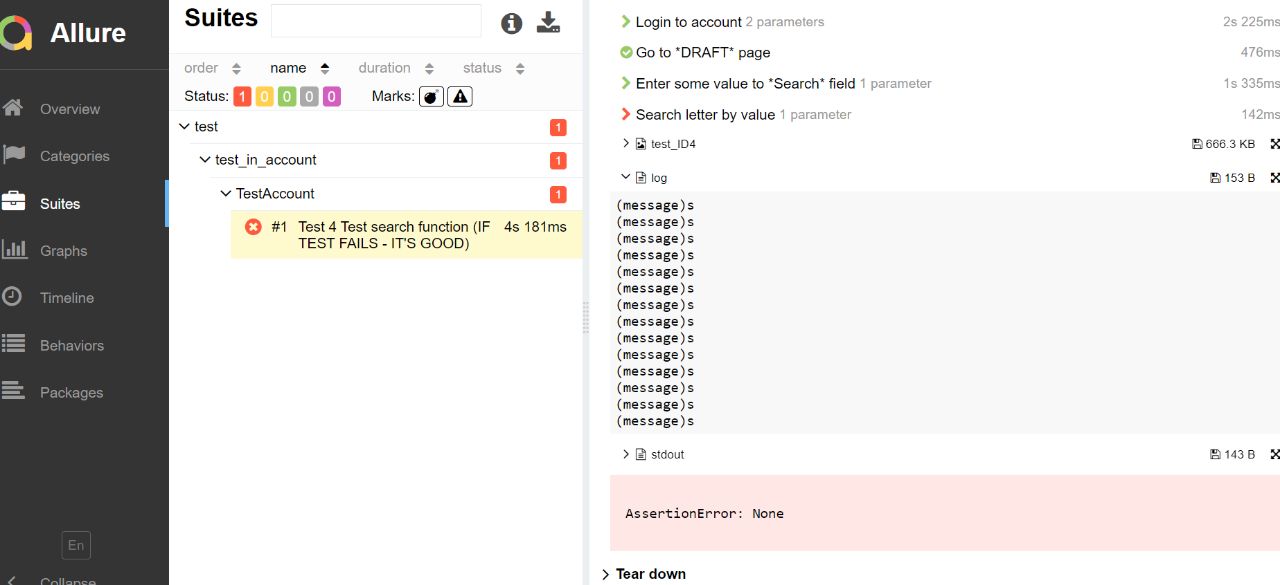Click the 4s 181ms duration of Test 4
Image resolution: width=1280 pixels, height=585 pixels.
536,227
